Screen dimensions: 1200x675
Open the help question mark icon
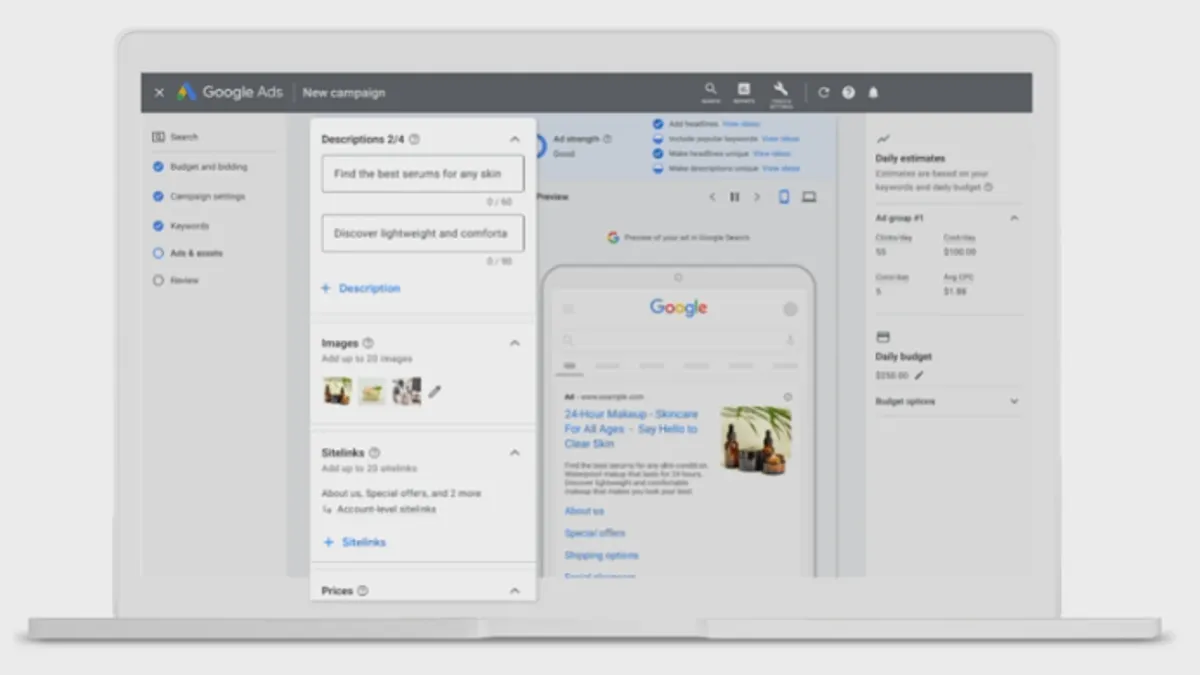point(848,92)
